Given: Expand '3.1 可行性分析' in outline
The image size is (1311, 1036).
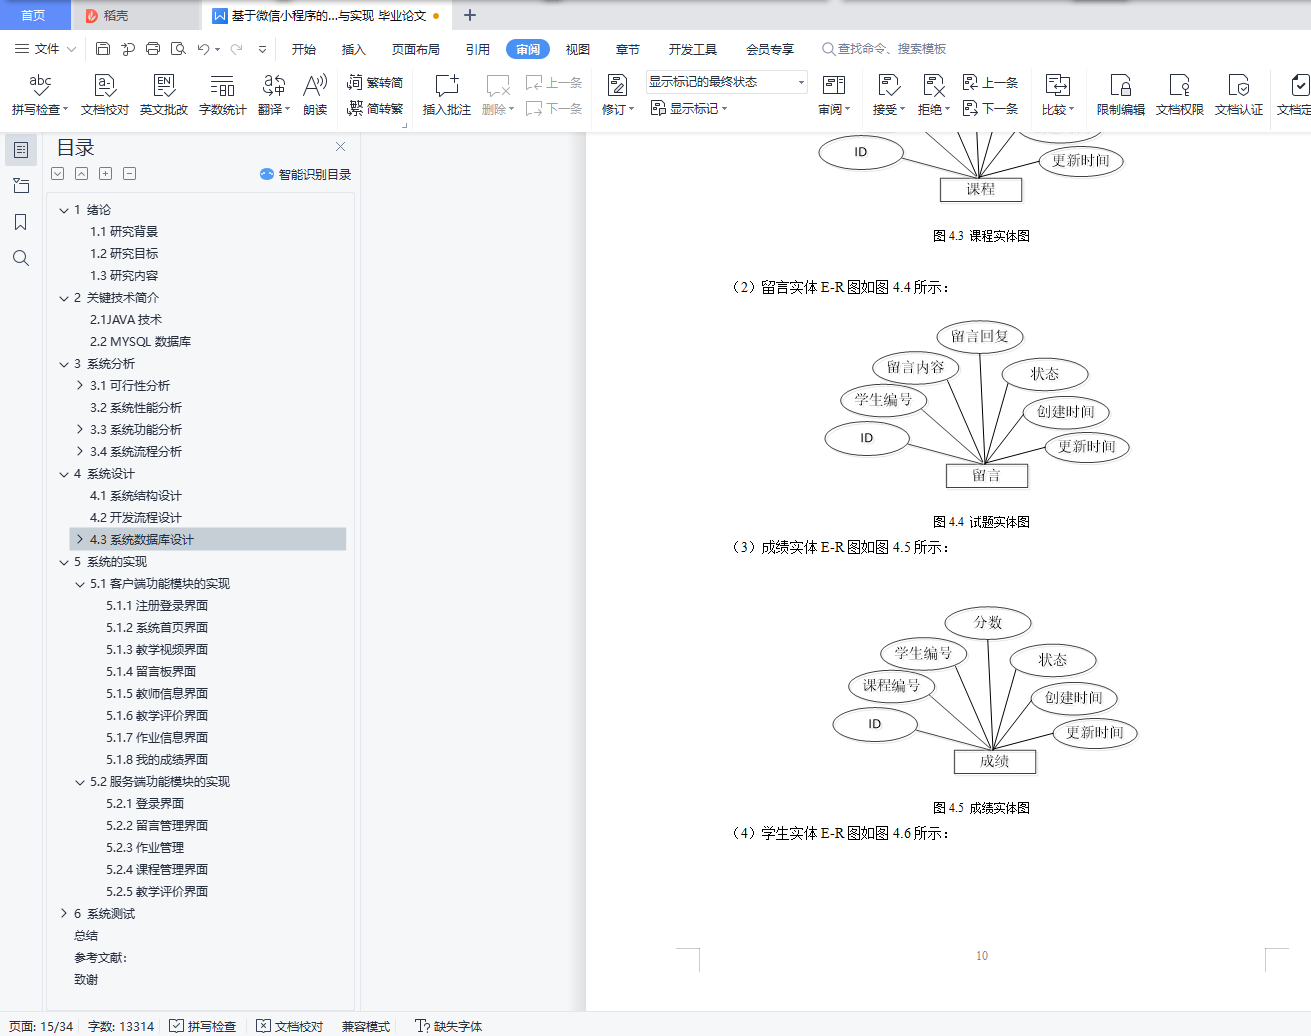Looking at the screenshot, I should coord(80,385).
